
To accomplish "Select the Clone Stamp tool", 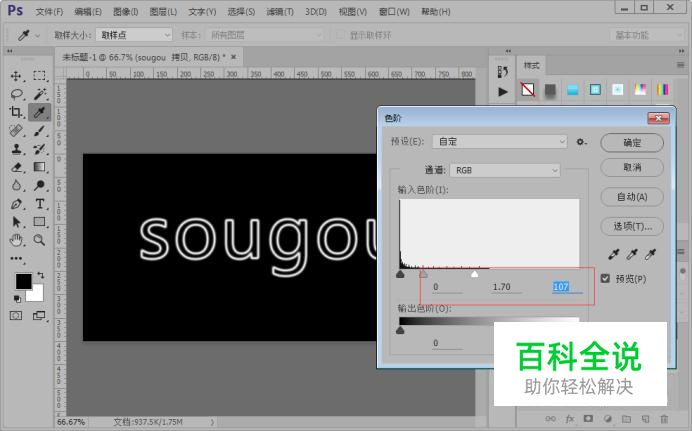I will (16, 149).
